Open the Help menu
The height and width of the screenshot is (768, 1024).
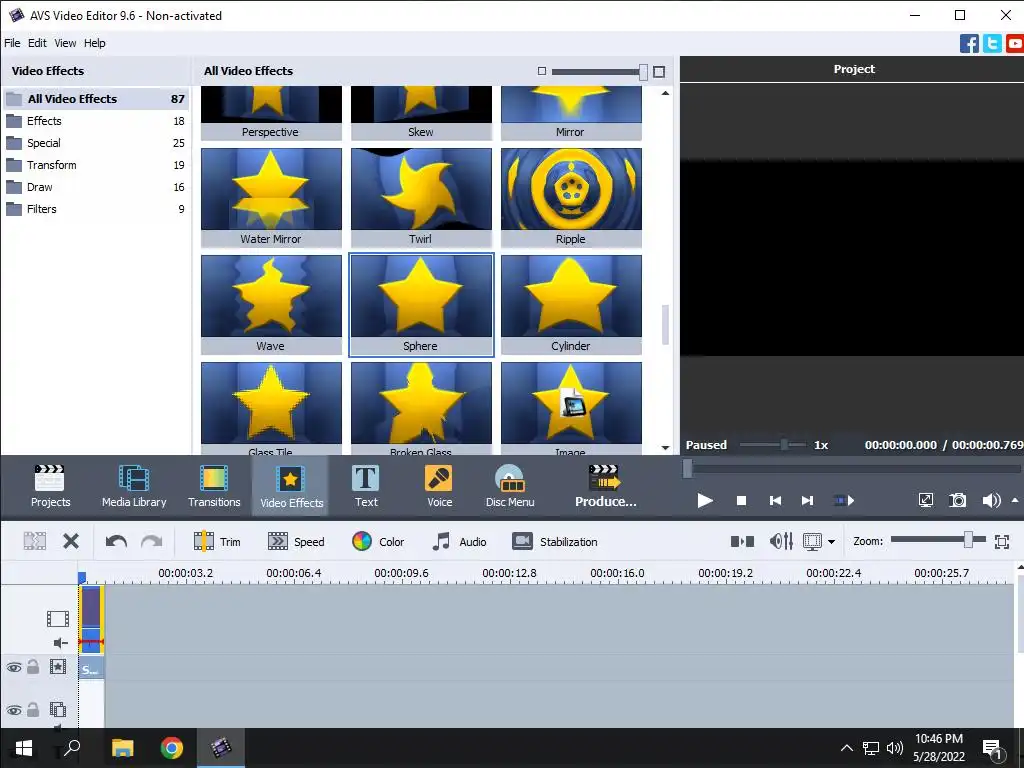click(x=95, y=43)
